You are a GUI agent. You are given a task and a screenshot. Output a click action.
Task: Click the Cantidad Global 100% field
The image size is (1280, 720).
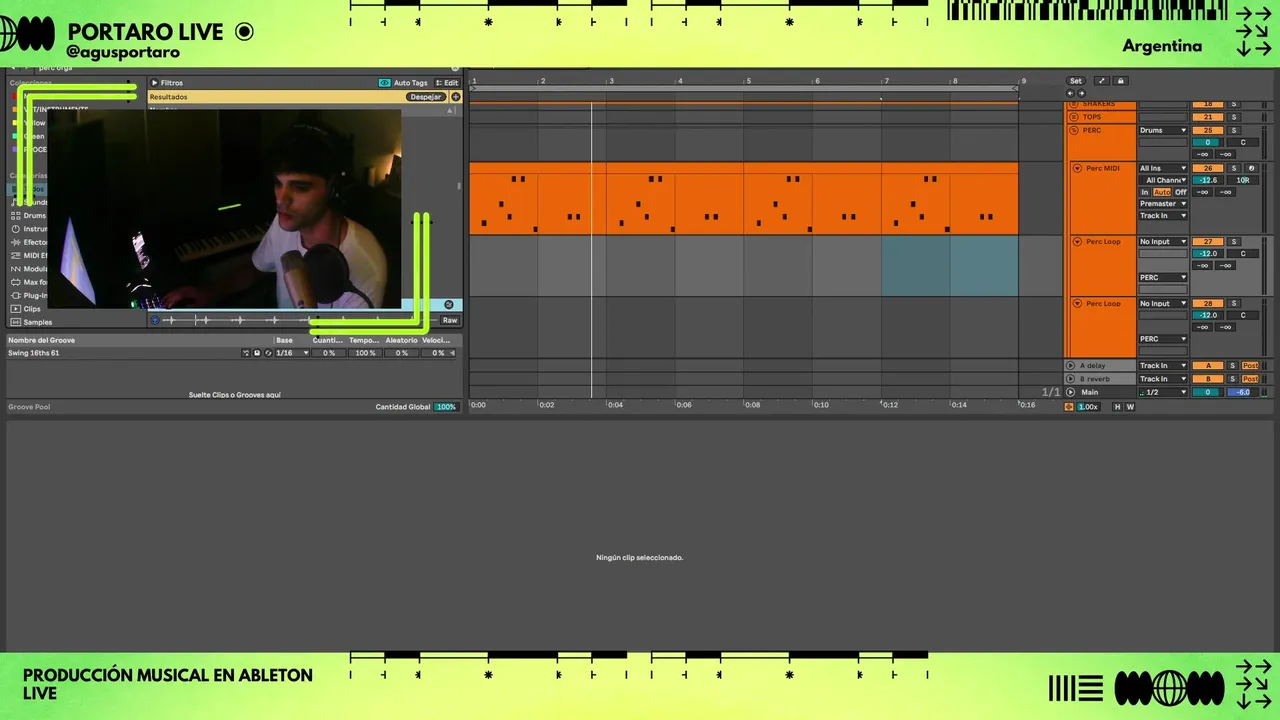[x=446, y=407]
